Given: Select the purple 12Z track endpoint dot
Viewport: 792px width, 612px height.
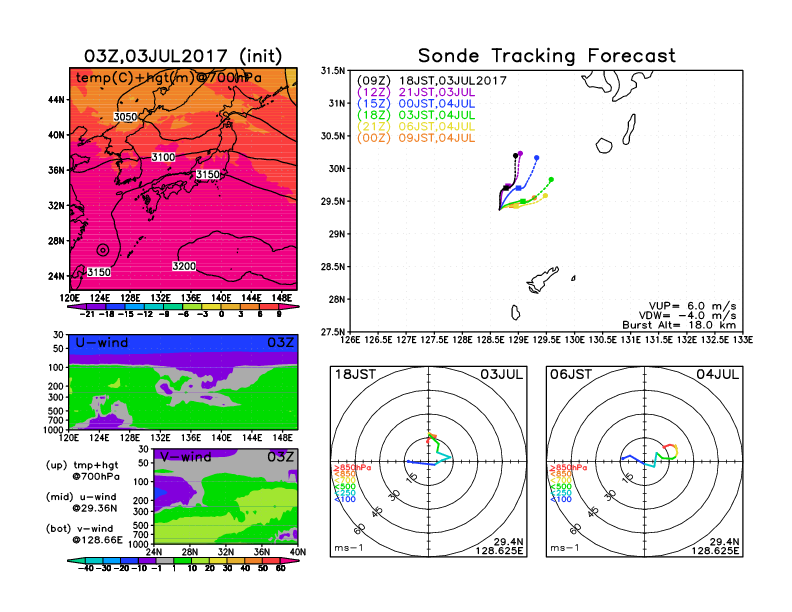Looking at the screenshot, I should coord(520,154).
